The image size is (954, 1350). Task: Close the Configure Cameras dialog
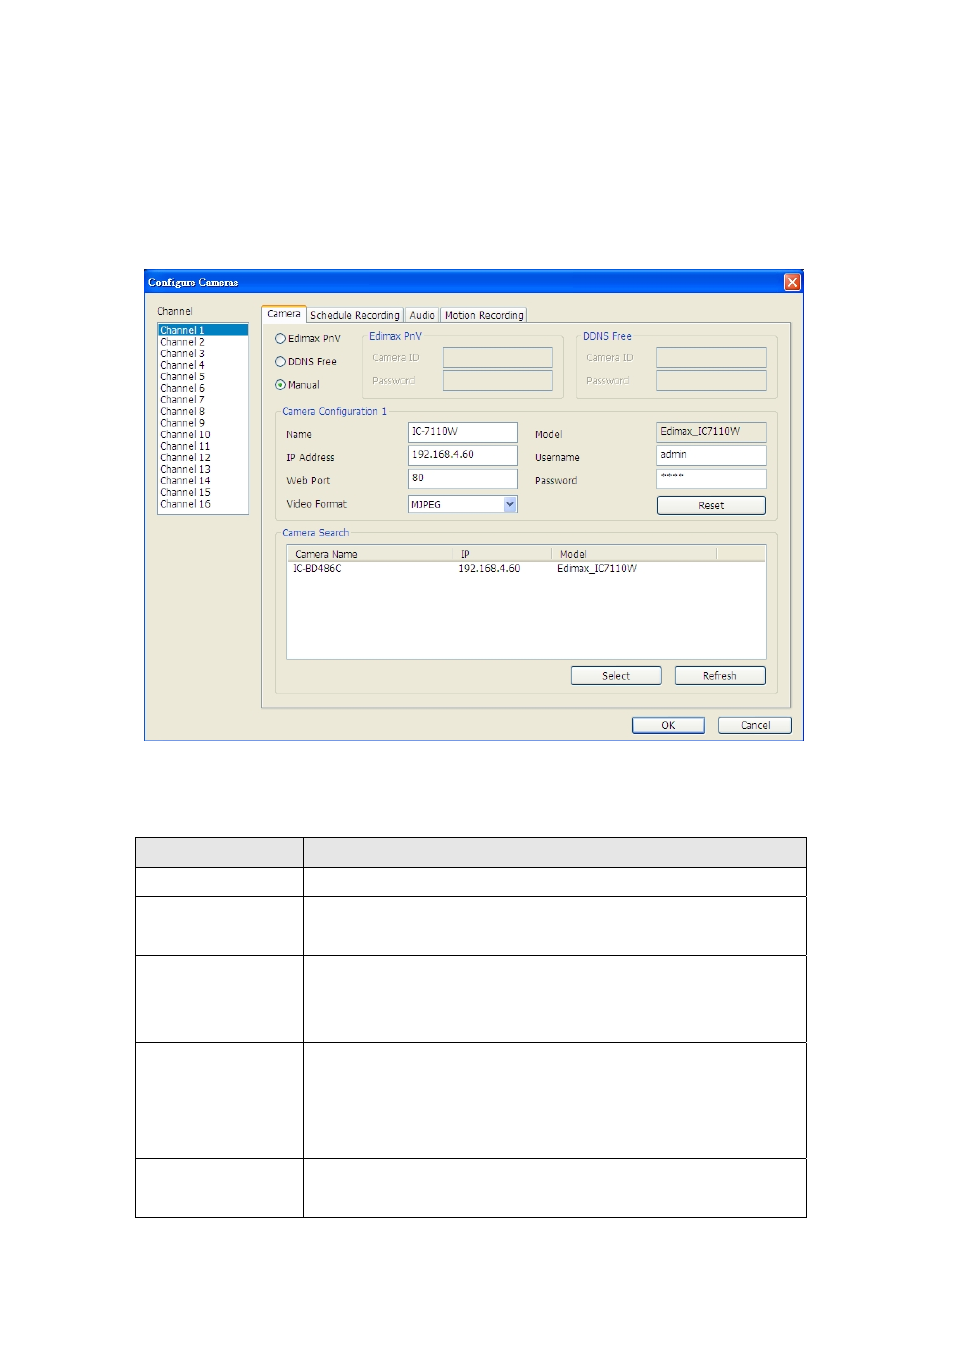tap(792, 282)
